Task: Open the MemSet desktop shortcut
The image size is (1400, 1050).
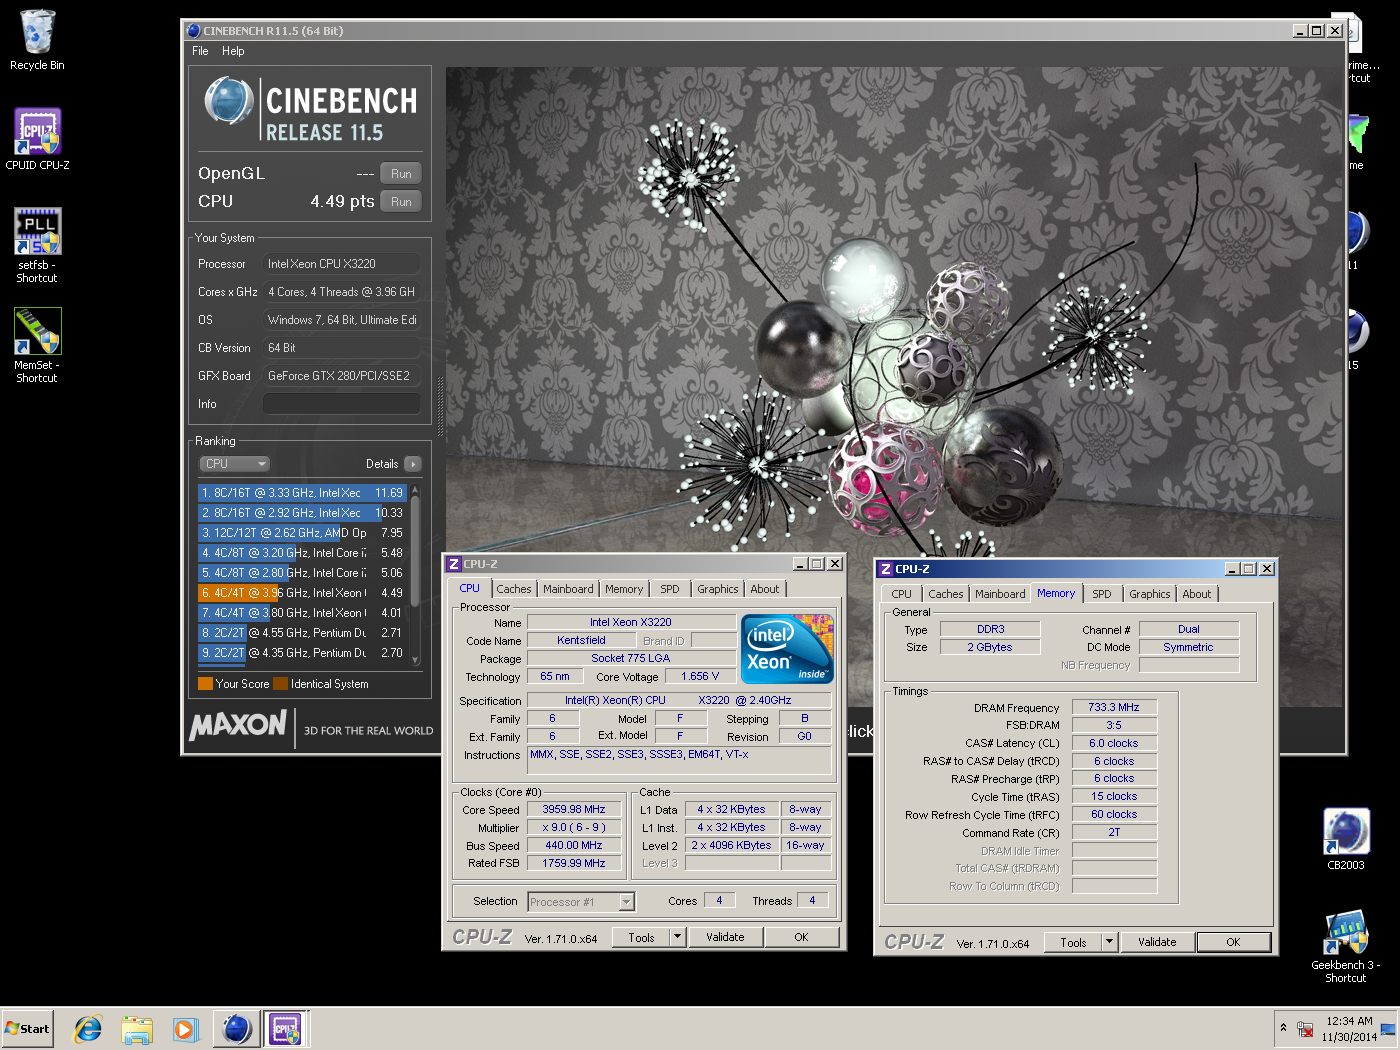Action: point(37,345)
